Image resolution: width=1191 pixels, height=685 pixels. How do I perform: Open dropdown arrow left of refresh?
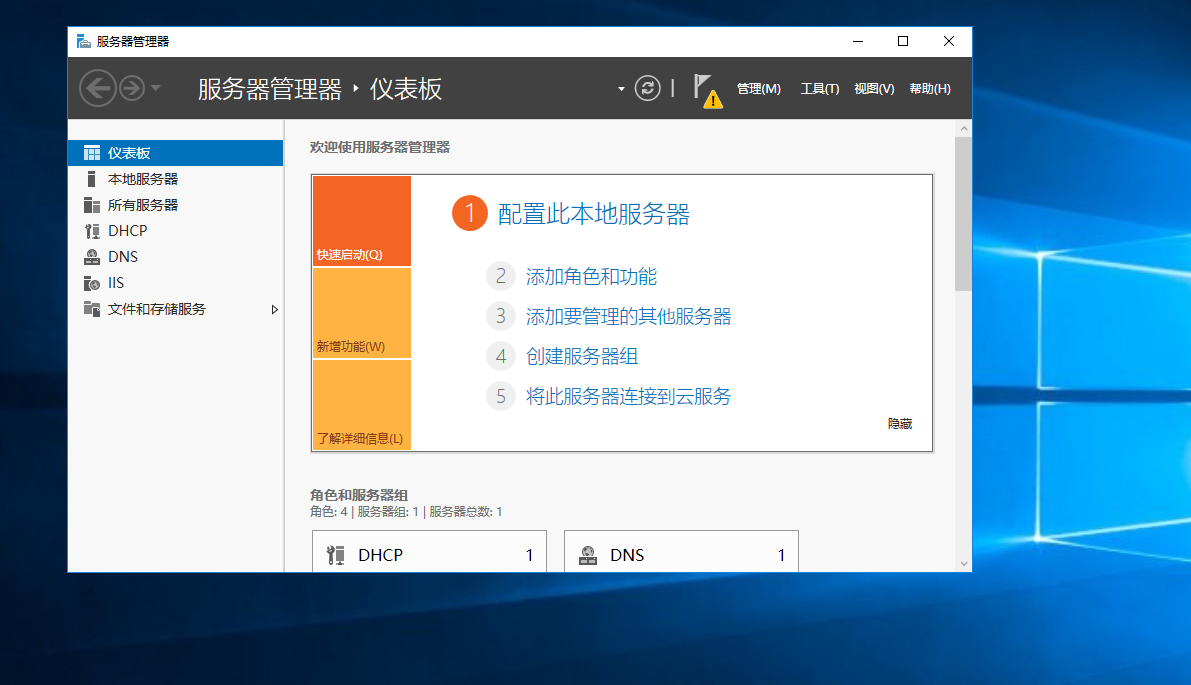pos(621,89)
